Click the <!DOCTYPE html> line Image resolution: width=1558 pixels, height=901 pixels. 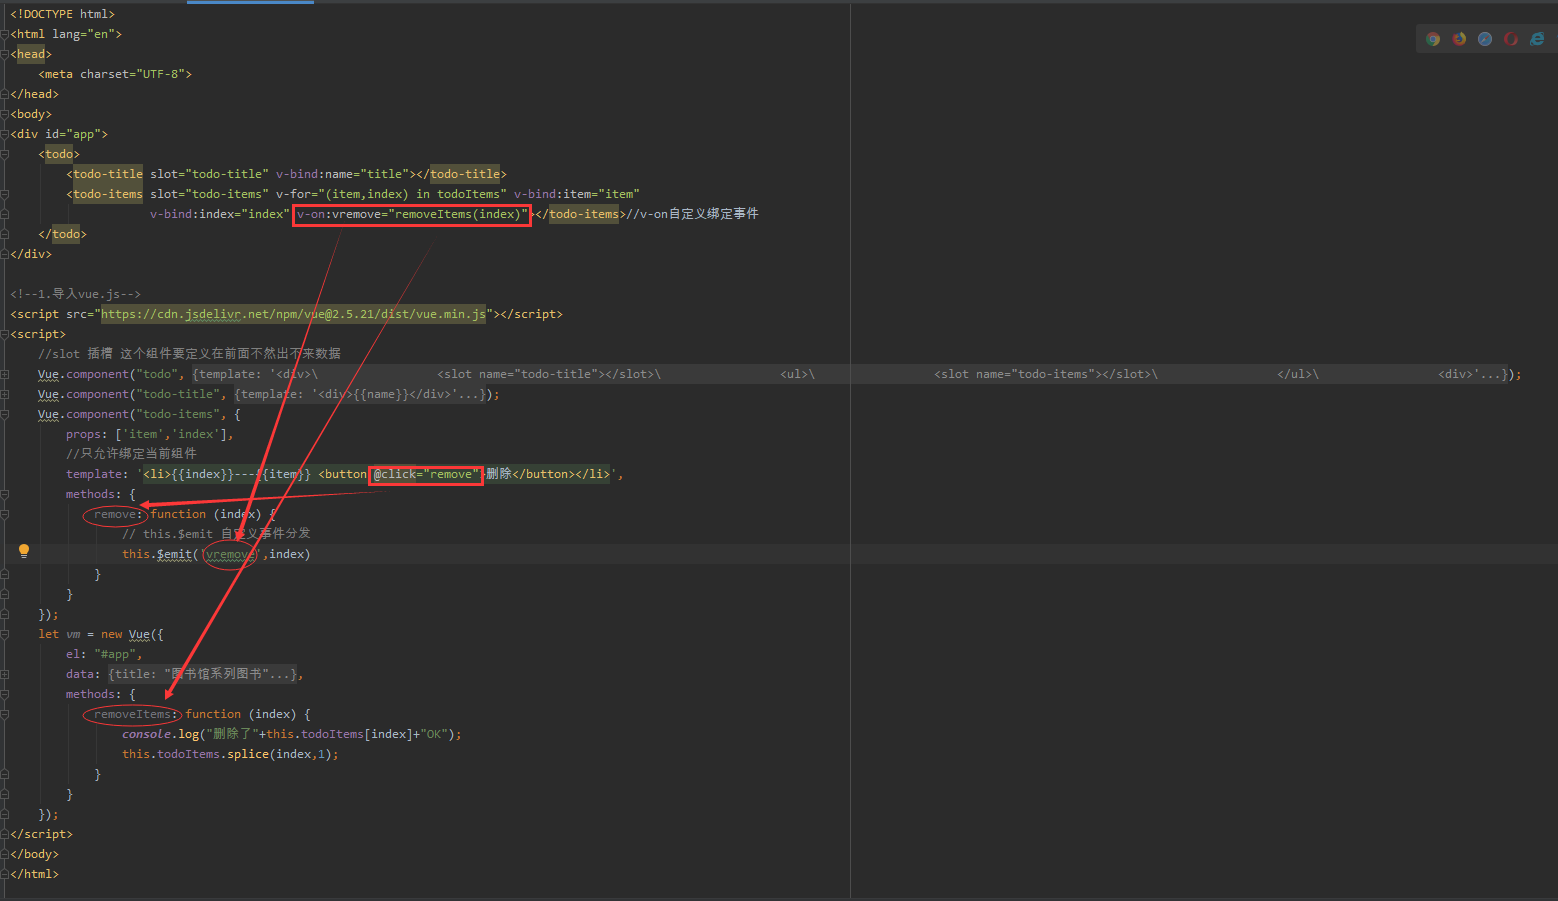point(62,14)
